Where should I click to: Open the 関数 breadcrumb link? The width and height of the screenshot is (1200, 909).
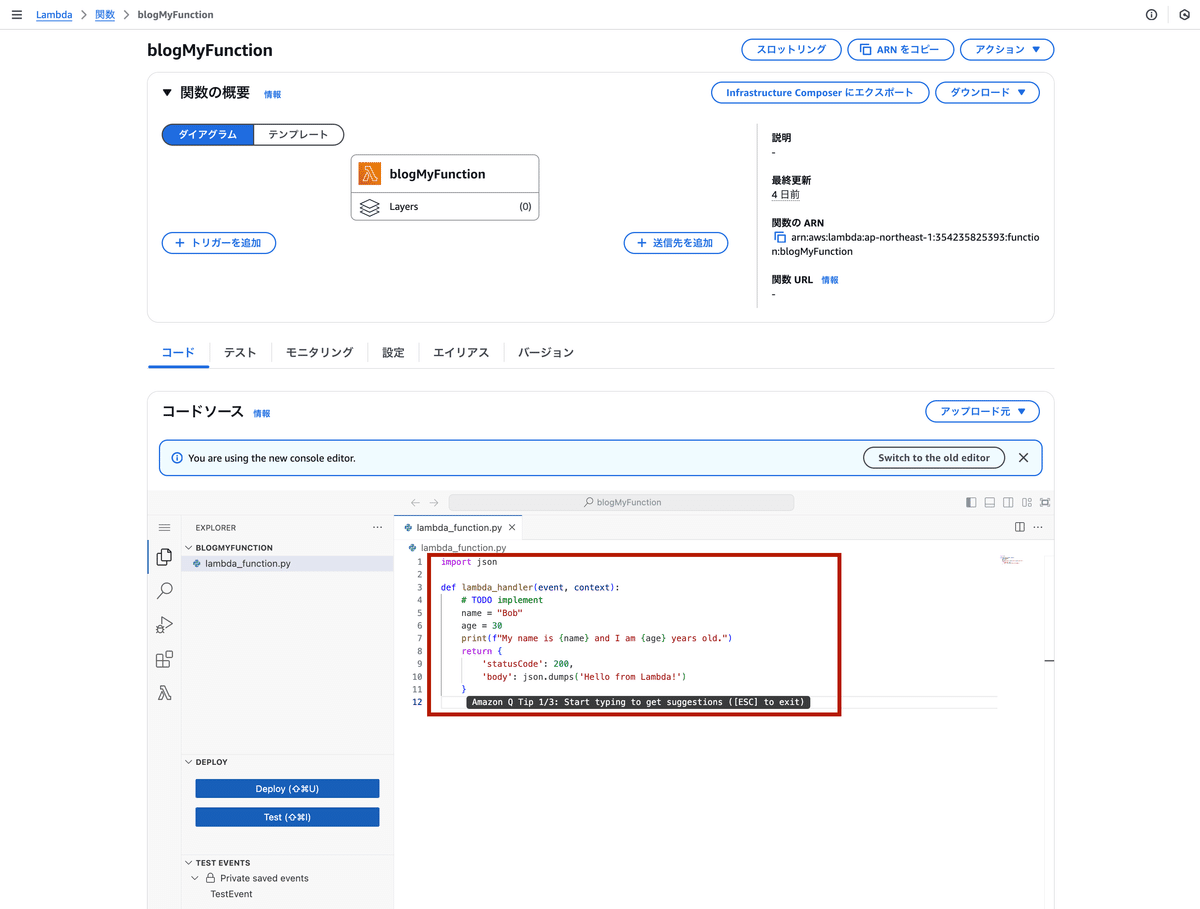point(105,15)
